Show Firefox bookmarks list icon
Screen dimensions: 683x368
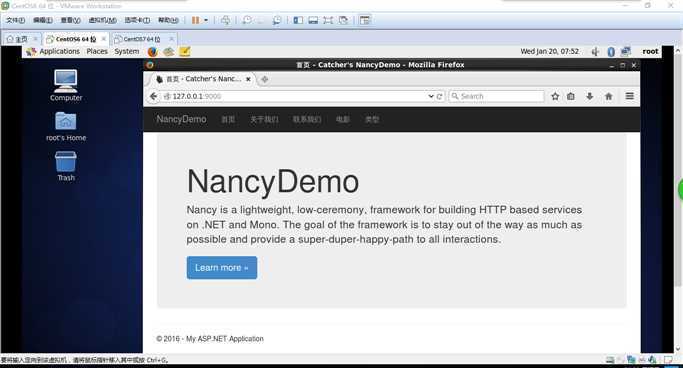(571, 96)
